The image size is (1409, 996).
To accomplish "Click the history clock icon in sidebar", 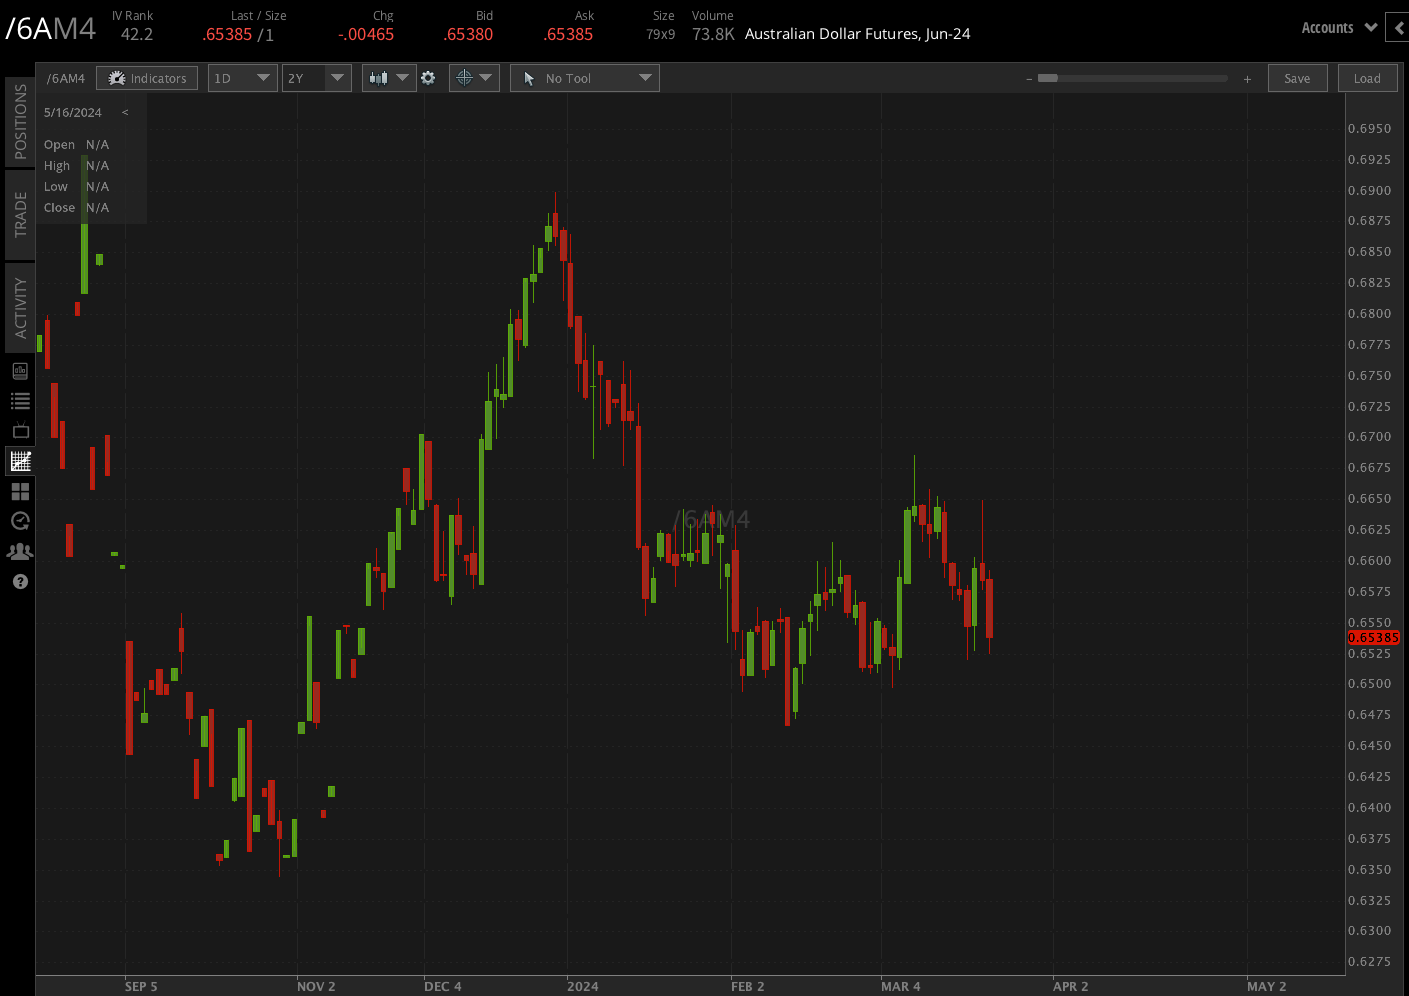I will coord(20,521).
